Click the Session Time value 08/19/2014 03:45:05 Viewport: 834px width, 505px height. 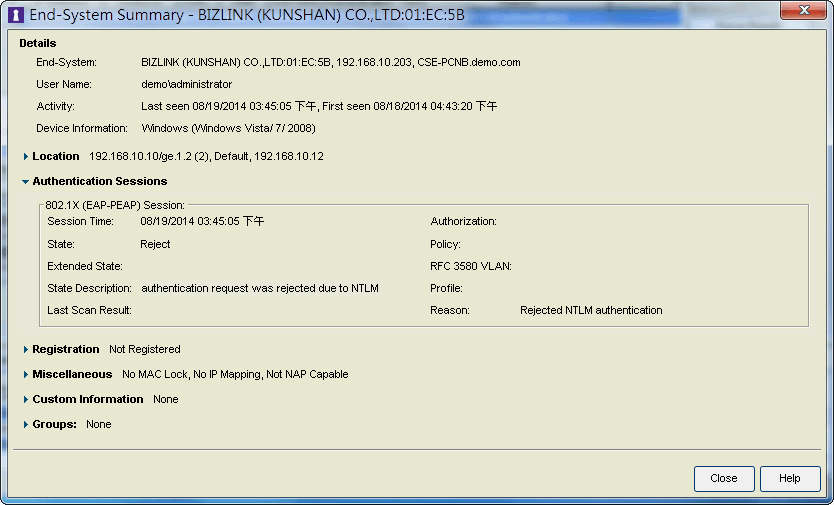(x=202, y=221)
